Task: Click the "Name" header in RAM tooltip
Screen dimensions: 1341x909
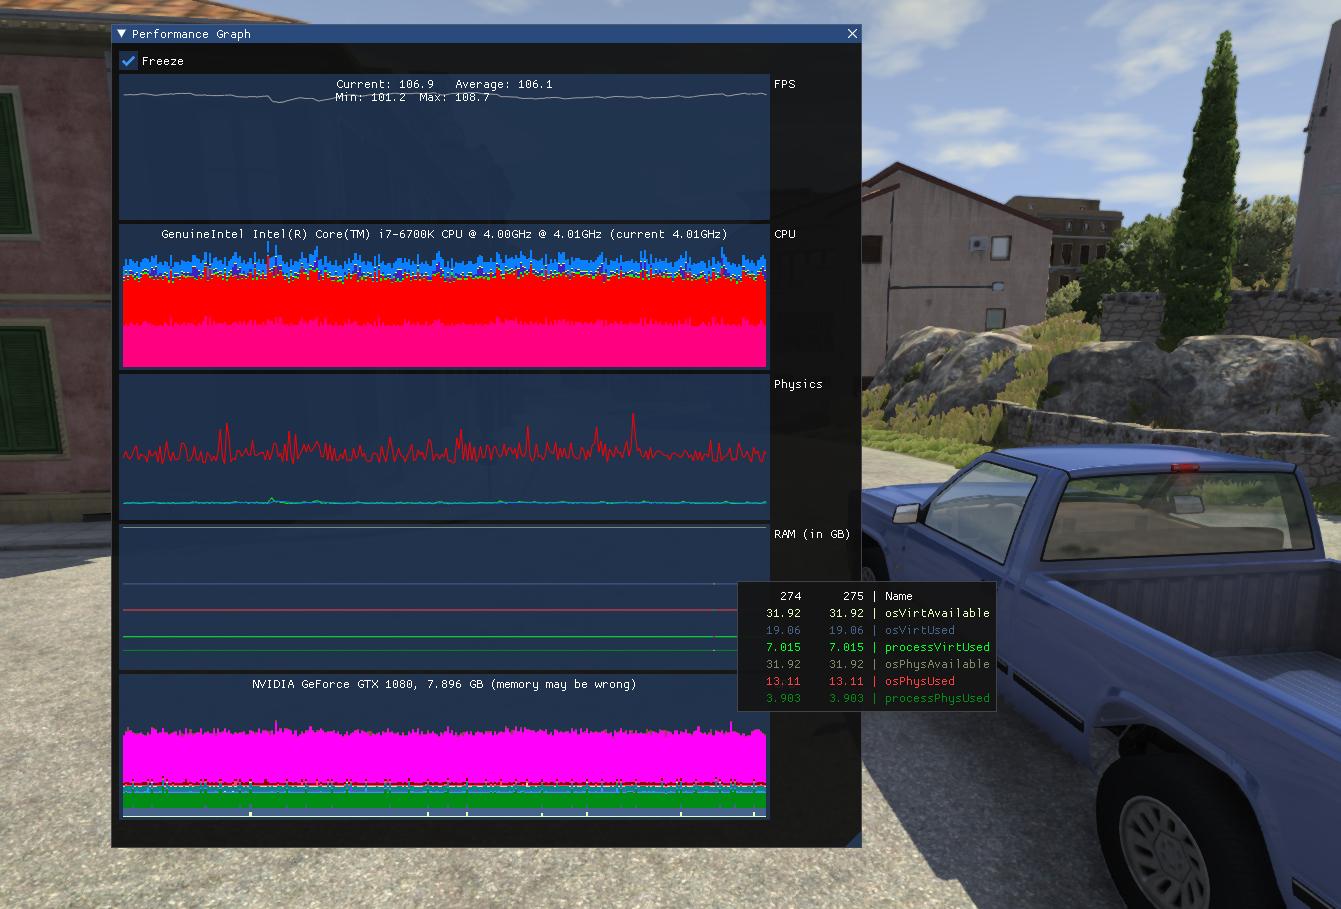Action: pos(899,596)
